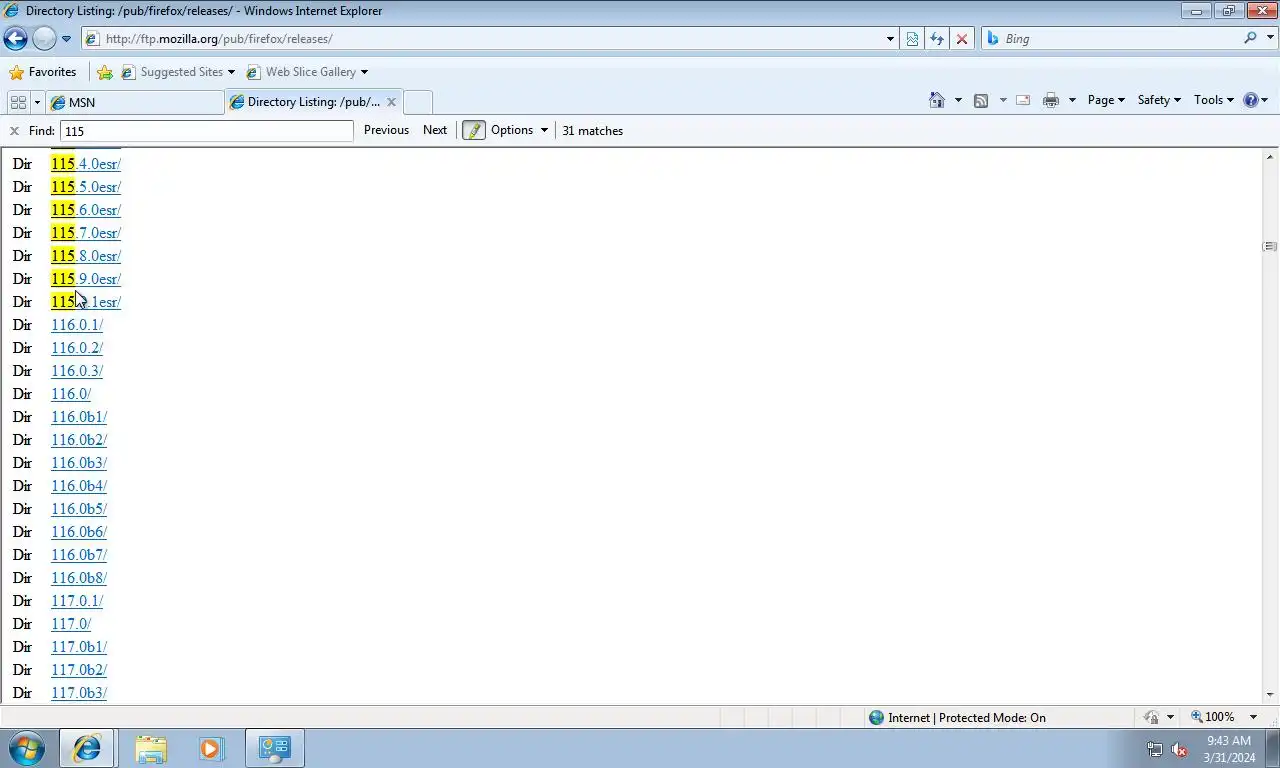Viewport: 1280px width, 768px height.
Task: Click the scroll down arrow of the page scrollbar
Action: (1270, 695)
